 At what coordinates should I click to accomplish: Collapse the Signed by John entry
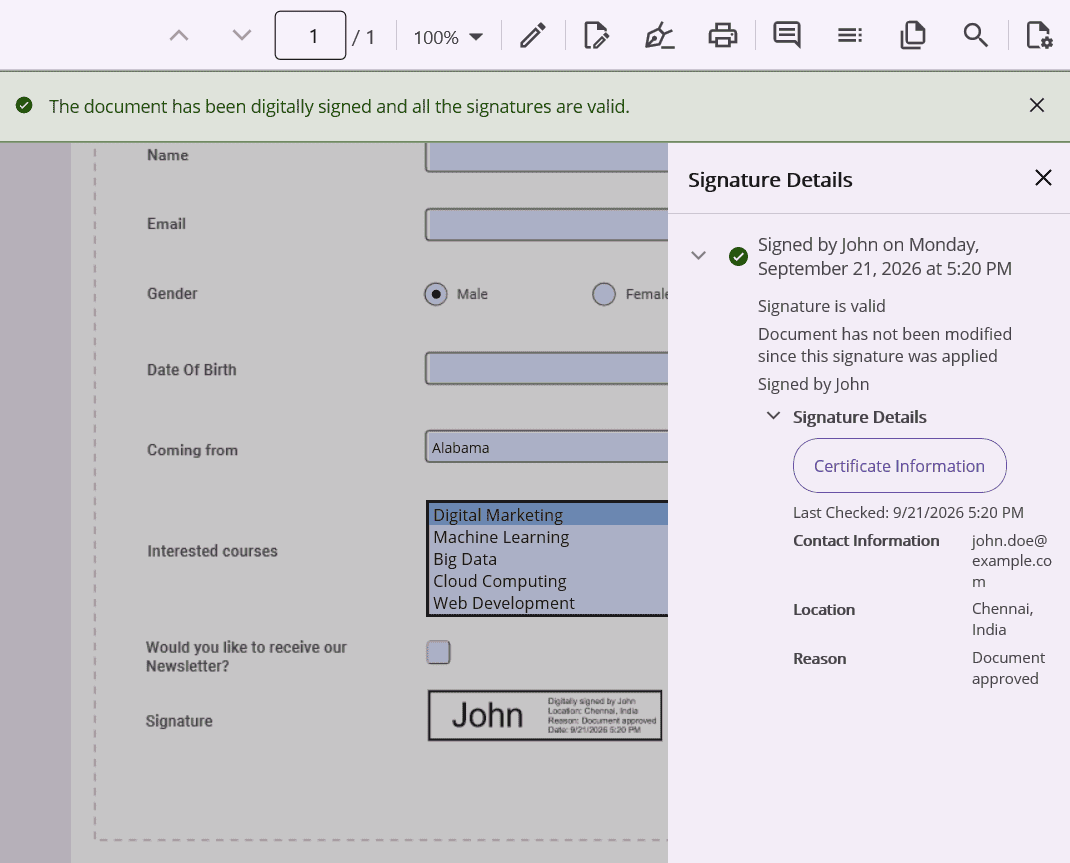point(698,256)
